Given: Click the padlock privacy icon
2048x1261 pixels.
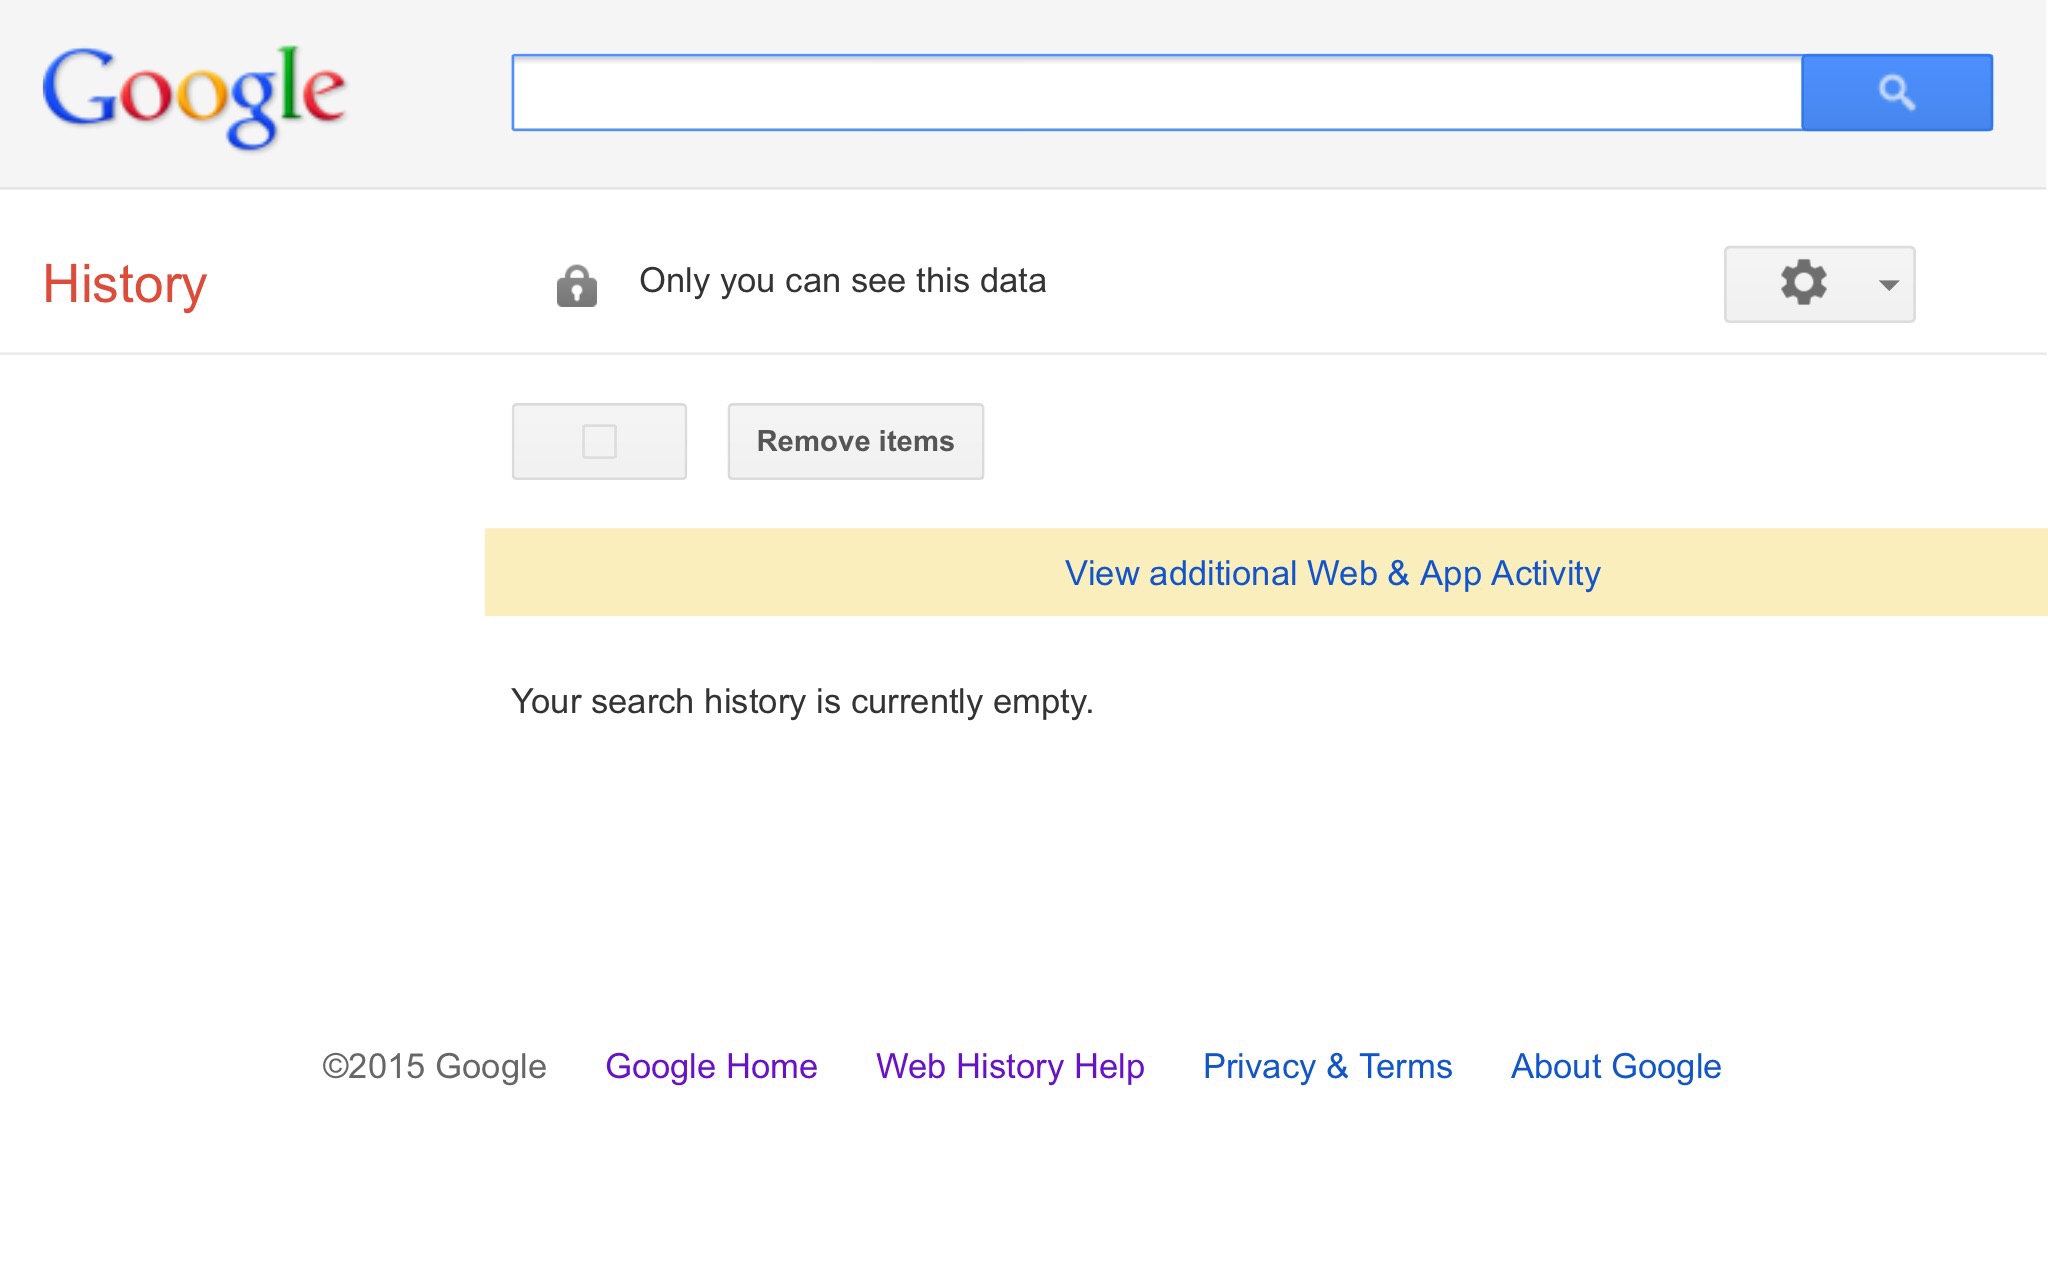Looking at the screenshot, I should [577, 285].
